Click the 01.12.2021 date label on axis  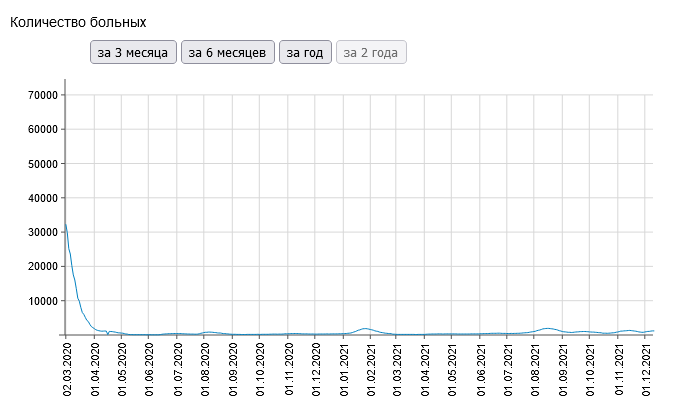[x=646, y=370]
